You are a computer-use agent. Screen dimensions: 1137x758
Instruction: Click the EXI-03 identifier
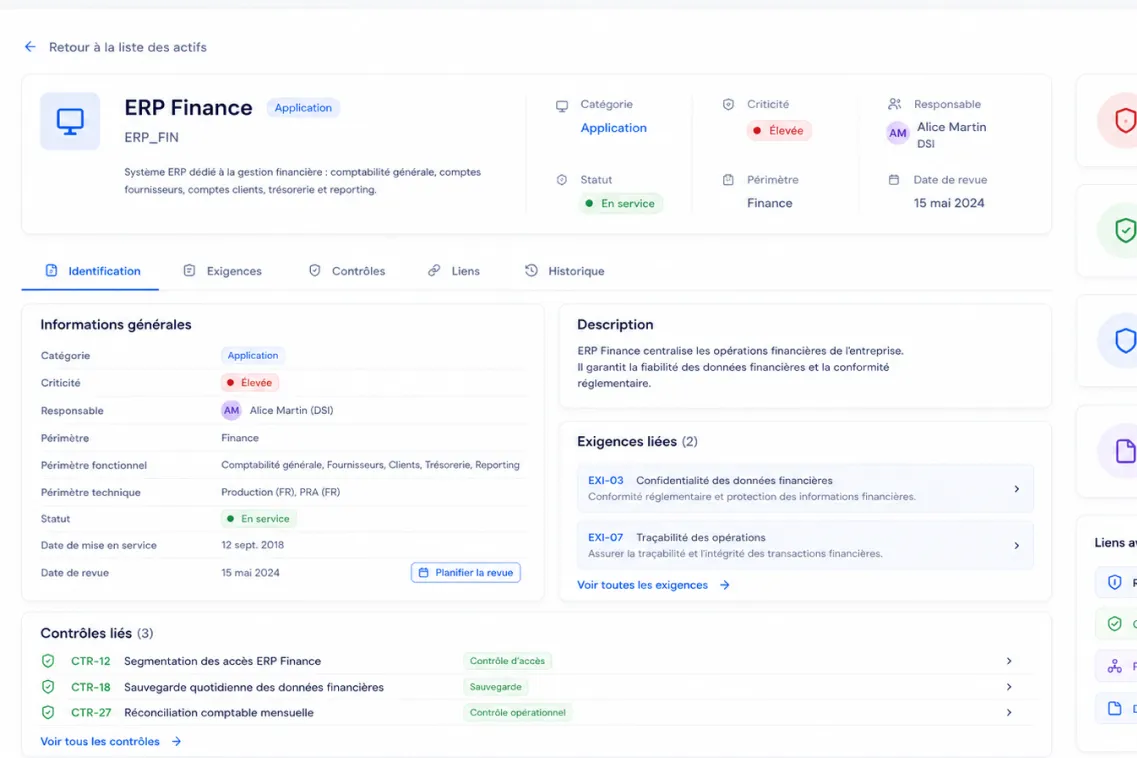(x=605, y=480)
